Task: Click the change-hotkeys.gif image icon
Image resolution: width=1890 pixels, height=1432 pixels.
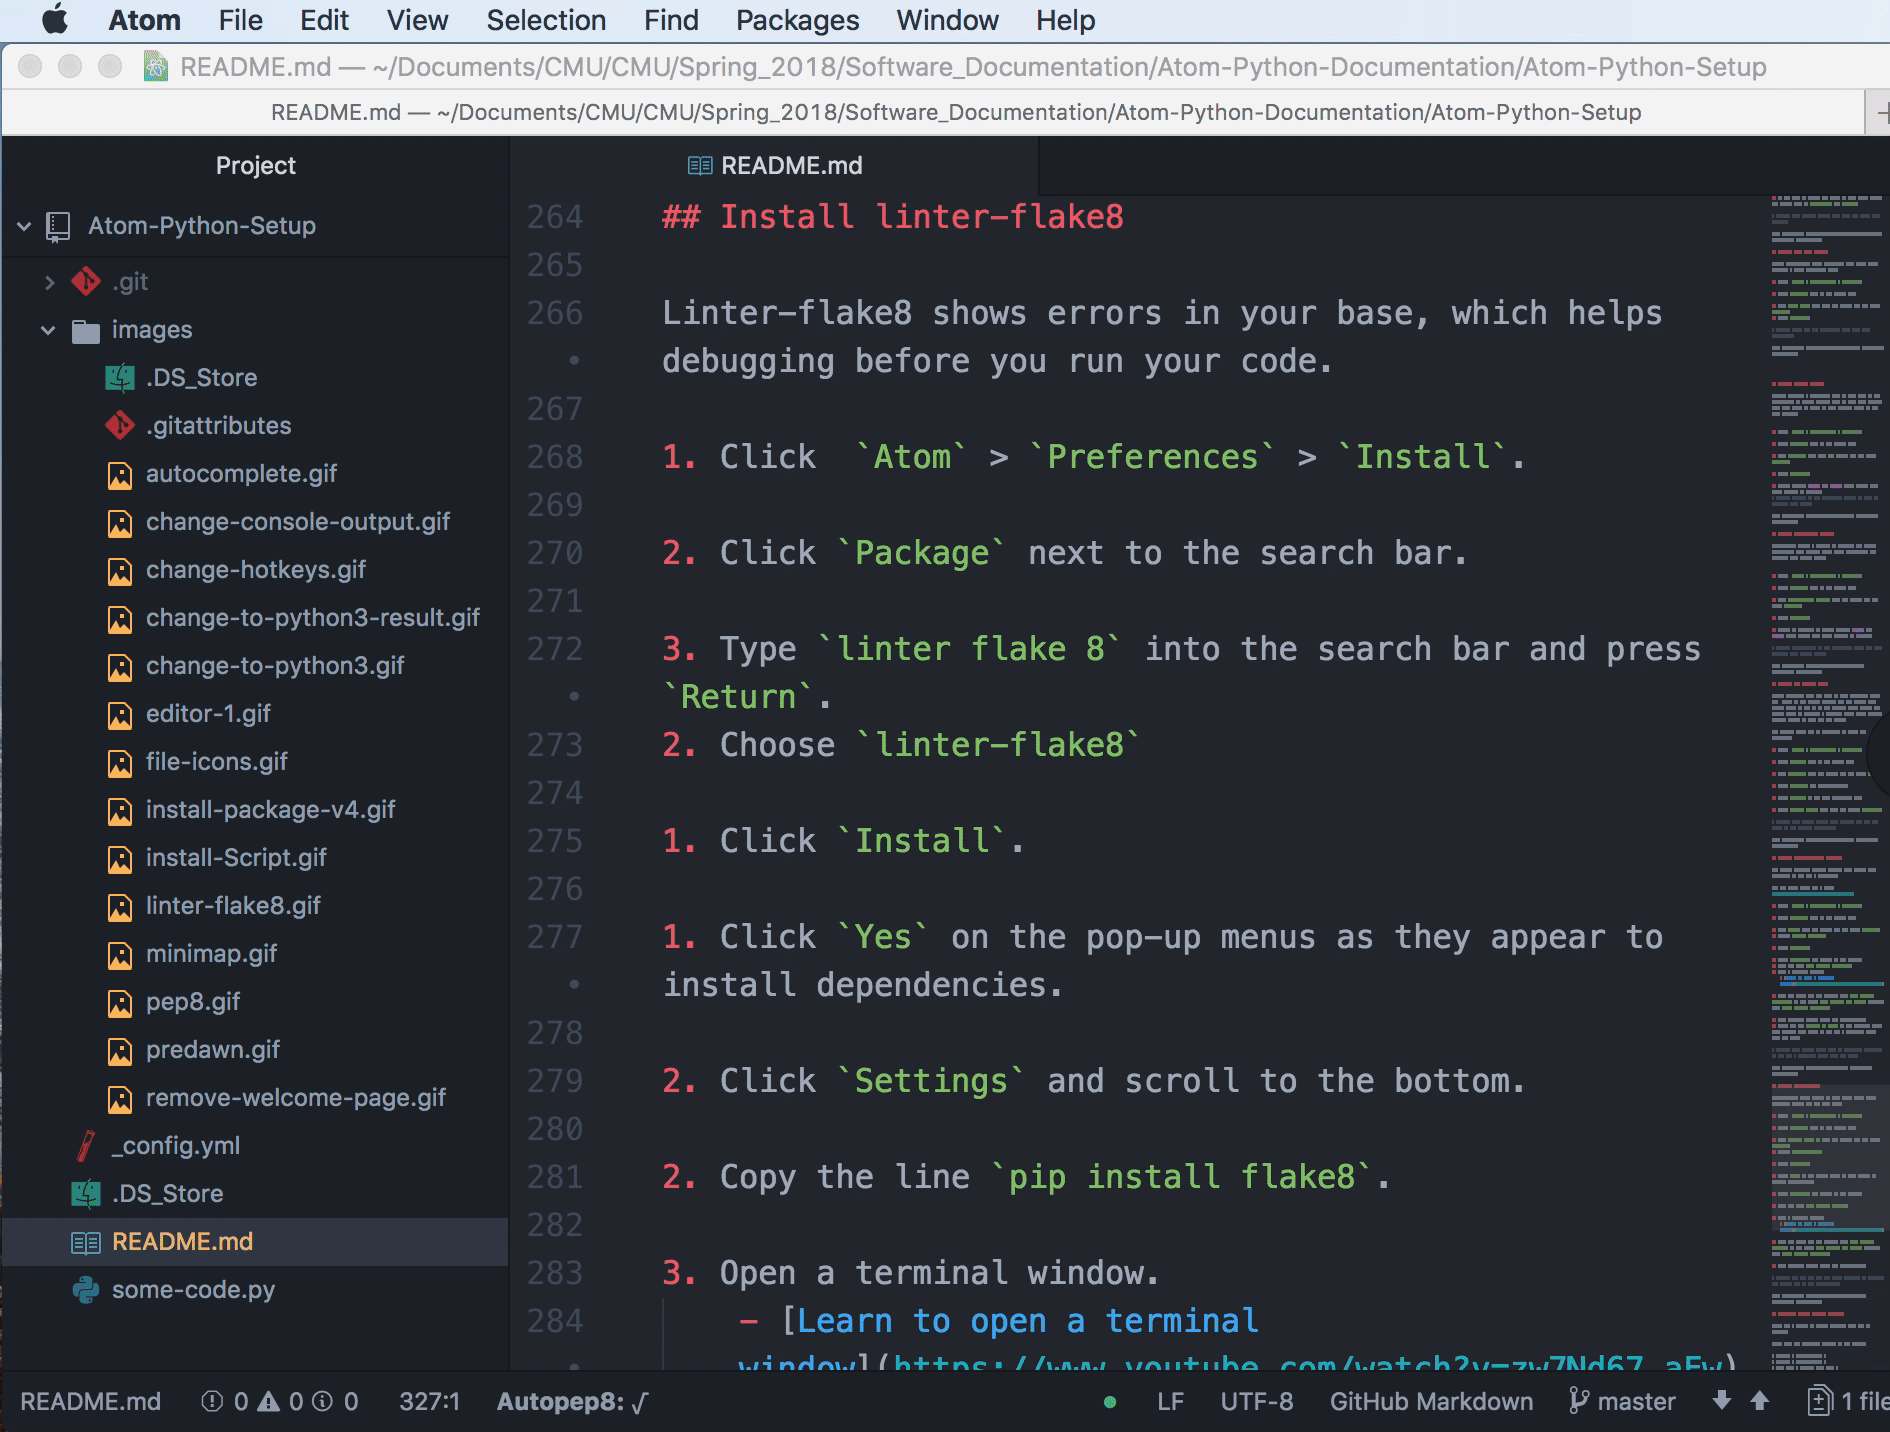Action: [120, 571]
